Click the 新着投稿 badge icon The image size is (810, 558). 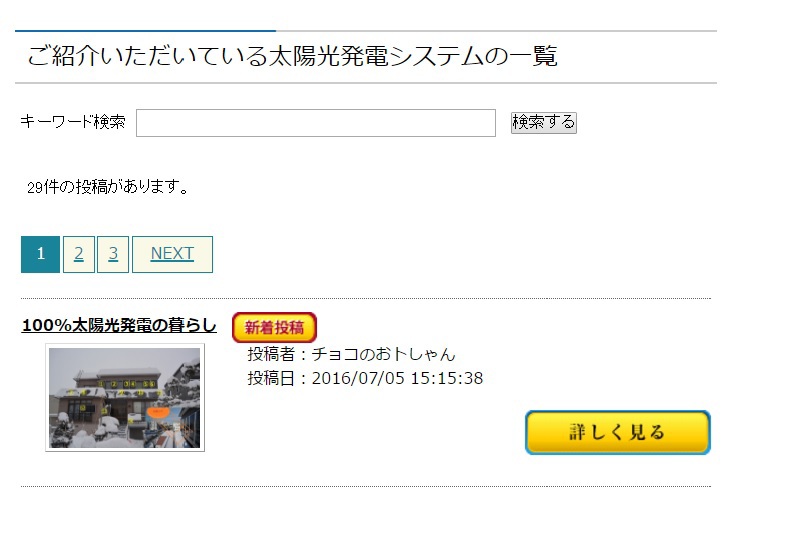[x=274, y=328]
